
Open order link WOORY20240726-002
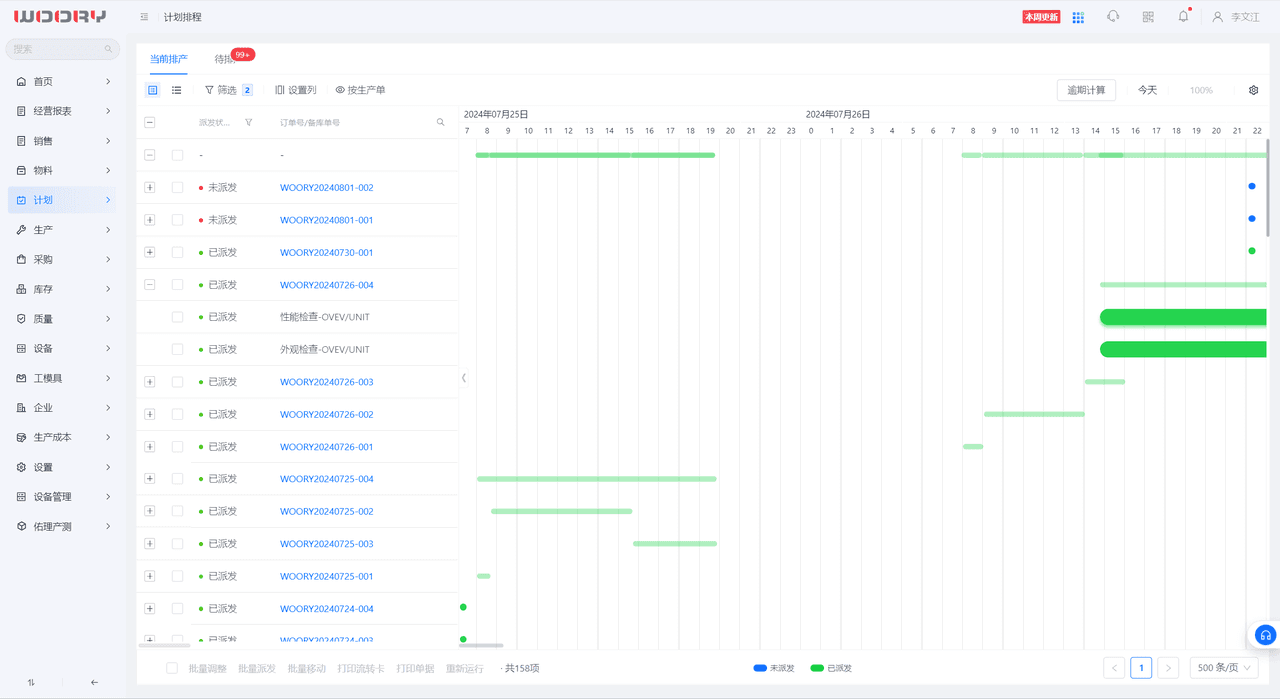pos(327,414)
